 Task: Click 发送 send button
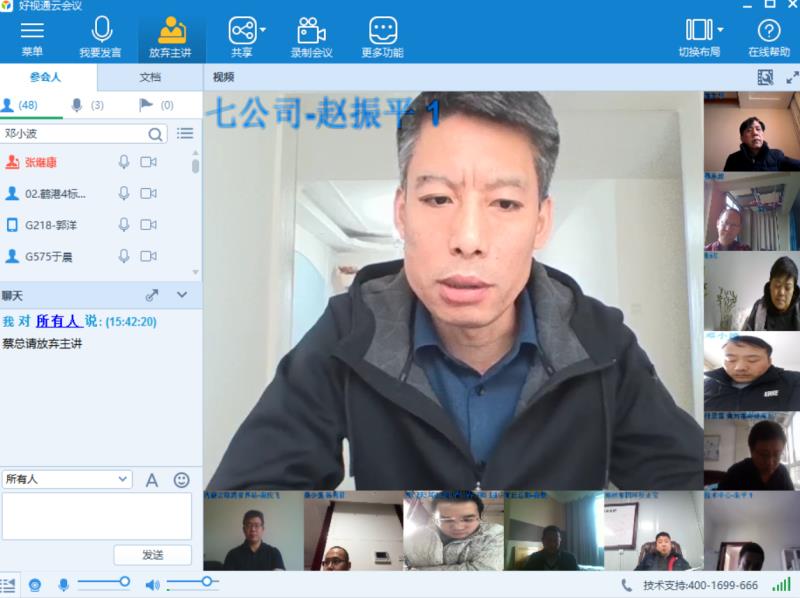pos(152,554)
